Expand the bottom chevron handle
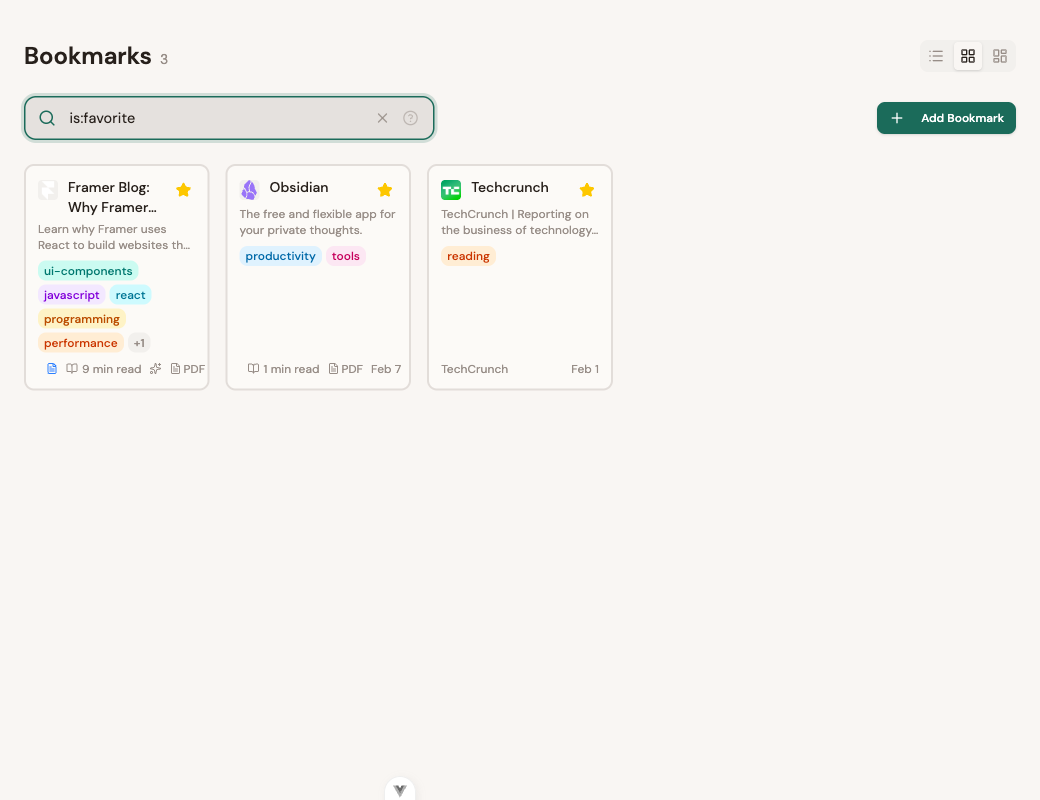 tap(400, 790)
